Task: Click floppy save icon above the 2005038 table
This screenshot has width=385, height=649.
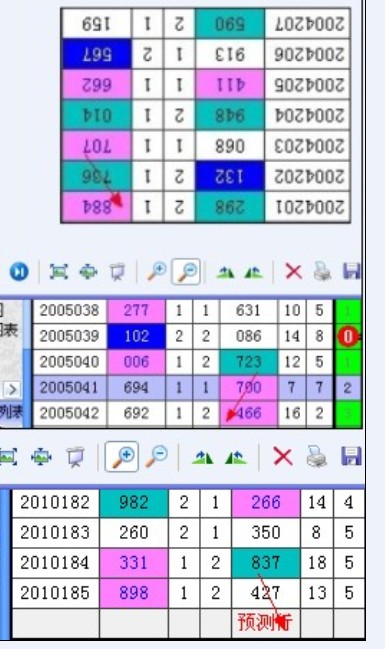Action: point(351,272)
